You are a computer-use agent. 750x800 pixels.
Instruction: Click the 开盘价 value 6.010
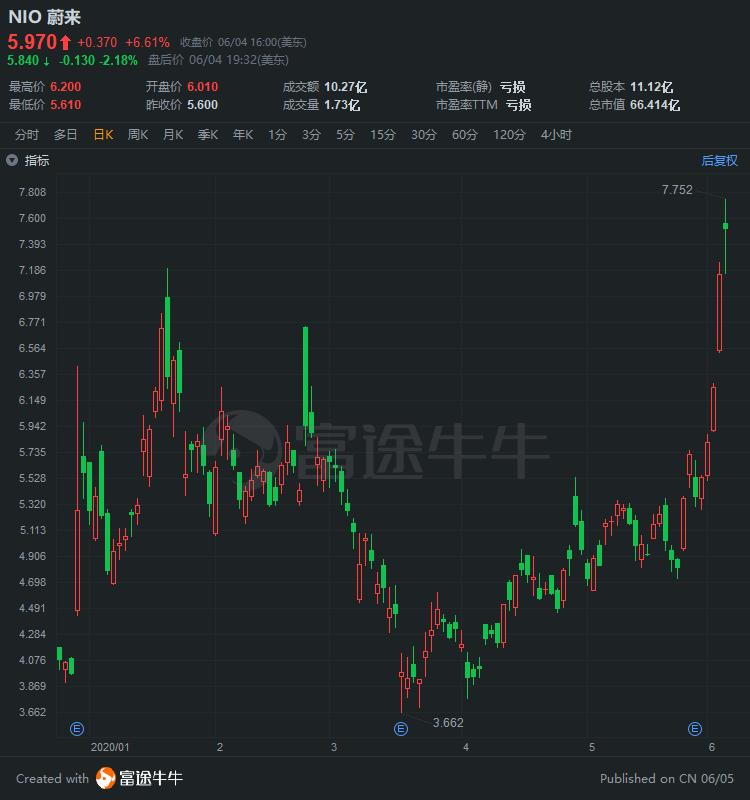click(x=202, y=87)
